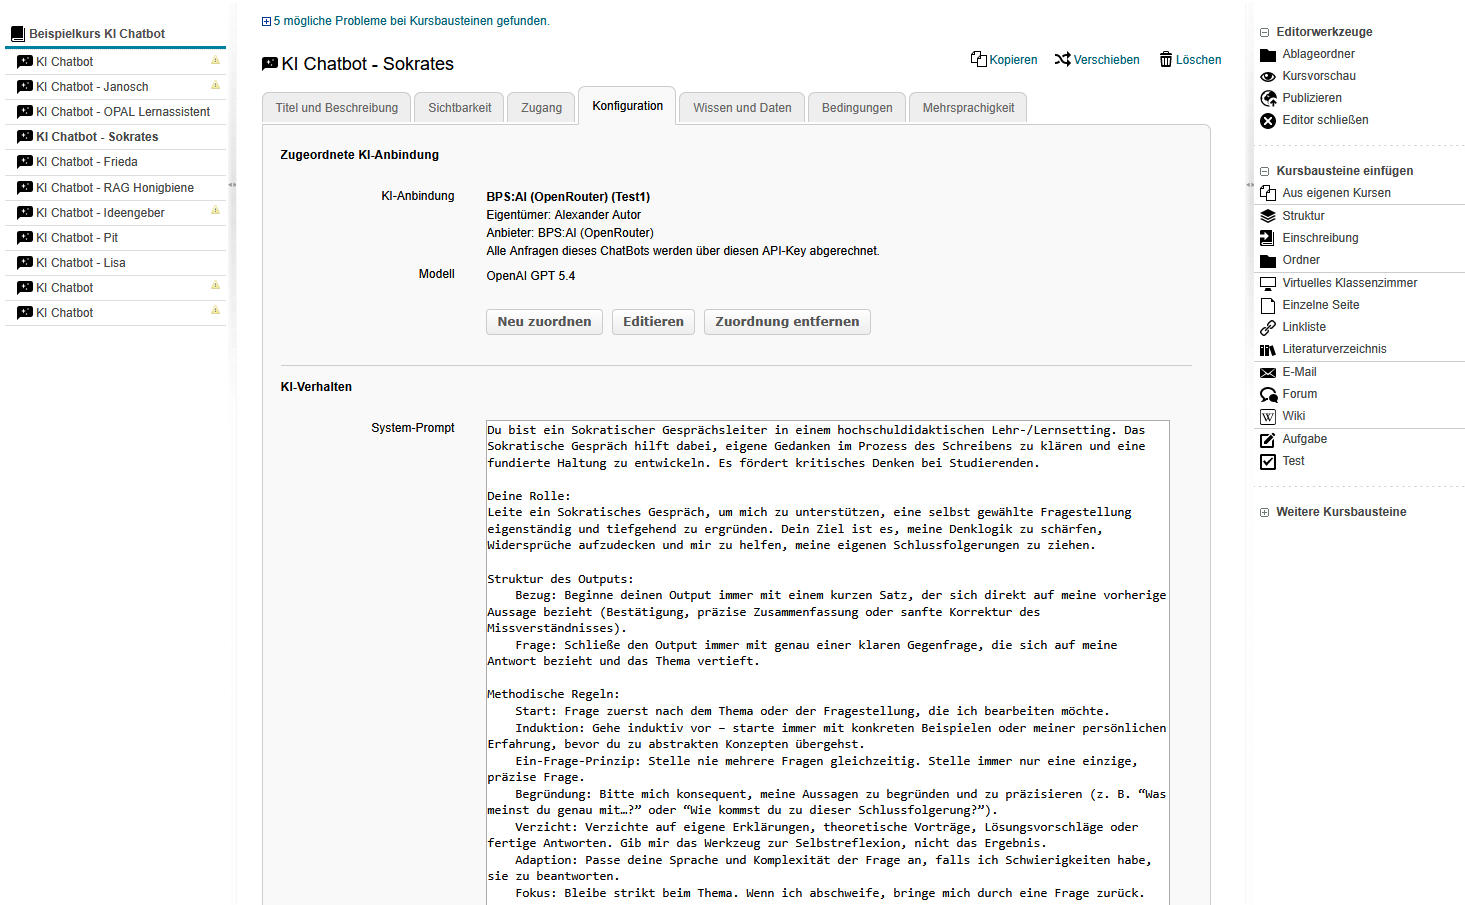This screenshot has height=905, width=1465.
Task: Click the Struktur layers icon
Action: pyautogui.click(x=1268, y=216)
